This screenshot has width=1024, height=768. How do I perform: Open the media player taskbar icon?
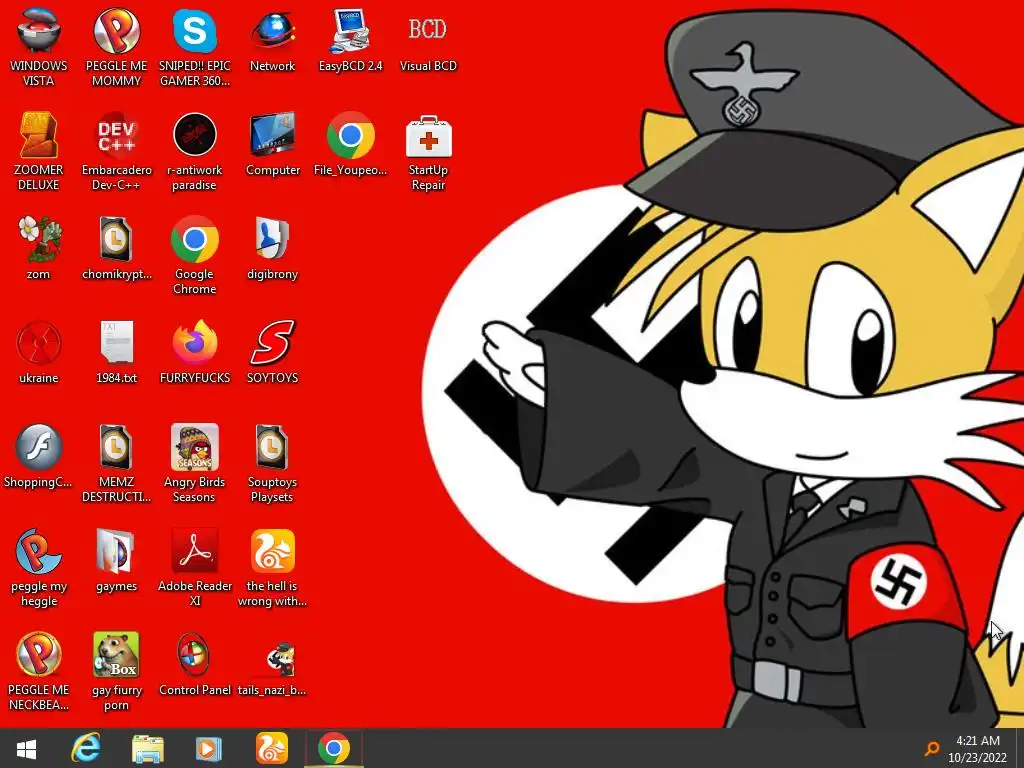pyautogui.click(x=208, y=748)
